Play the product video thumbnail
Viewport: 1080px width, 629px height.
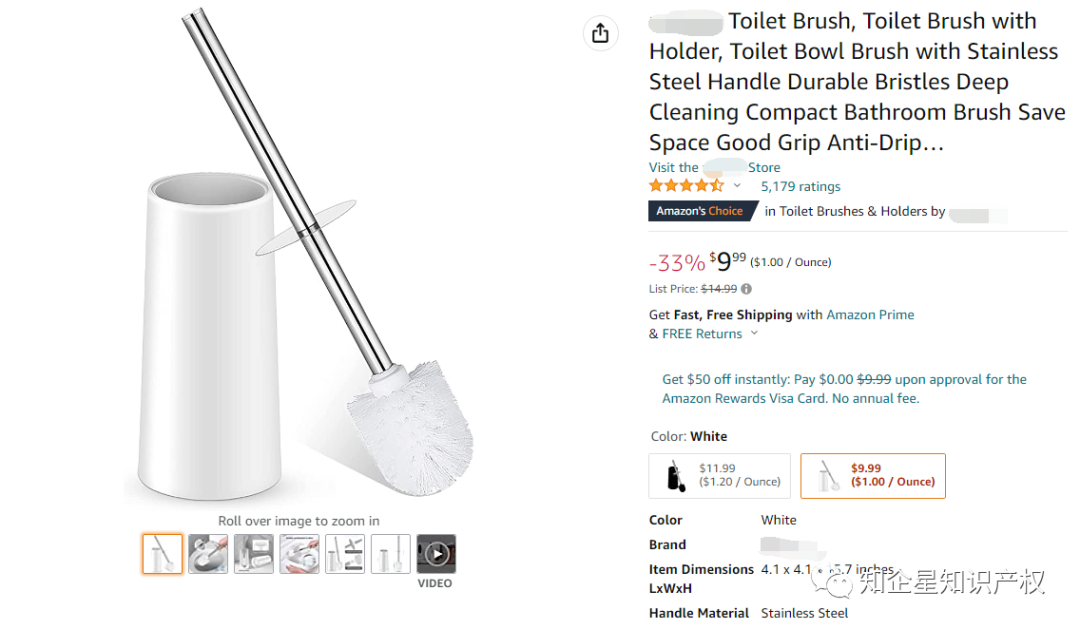point(436,554)
